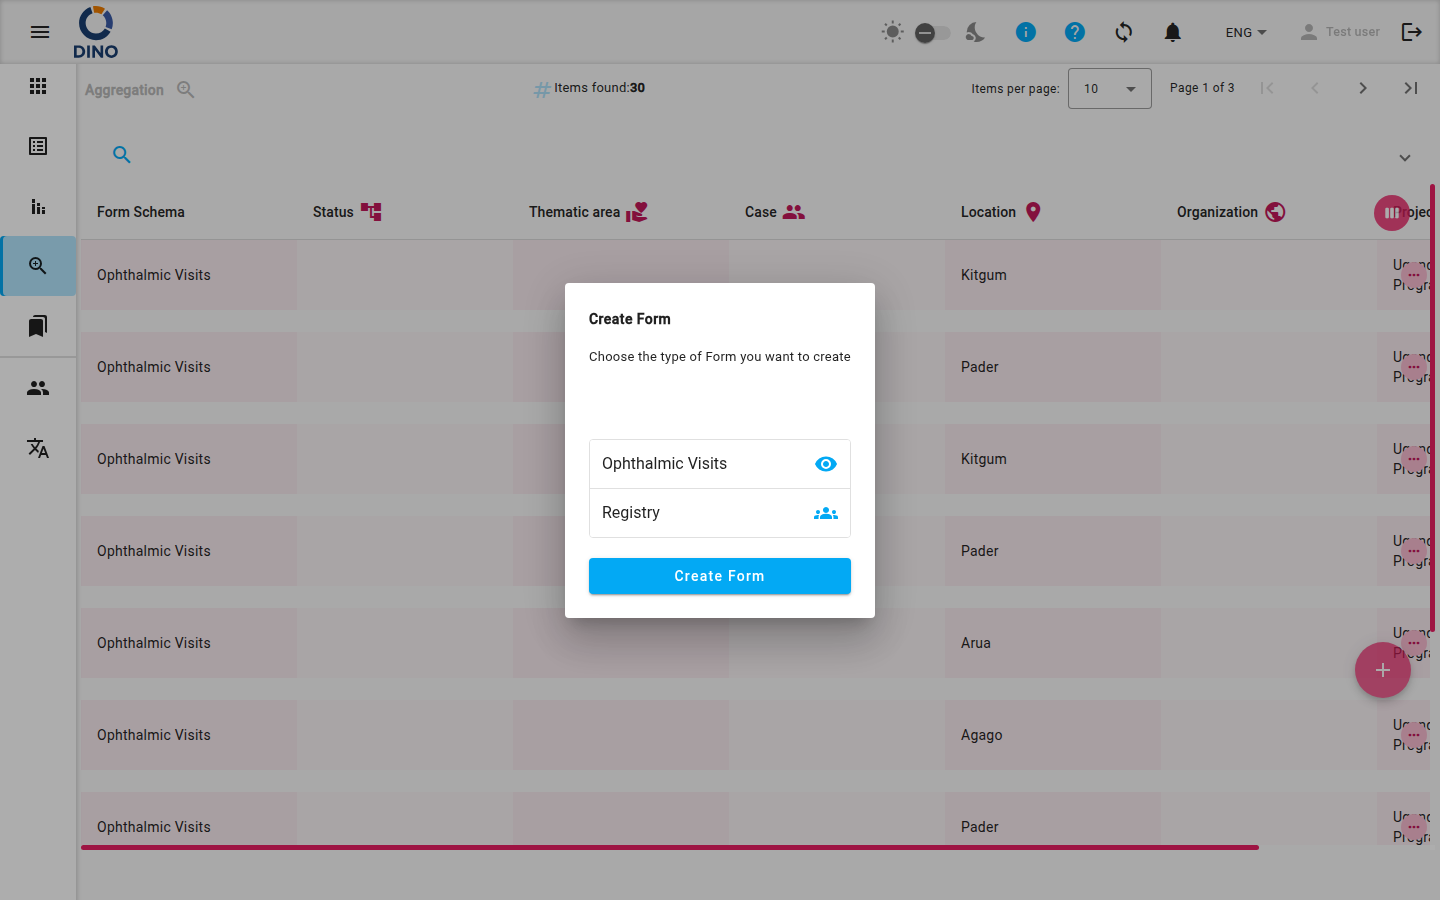Open the help question mark icon

(x=1075, y=32)
